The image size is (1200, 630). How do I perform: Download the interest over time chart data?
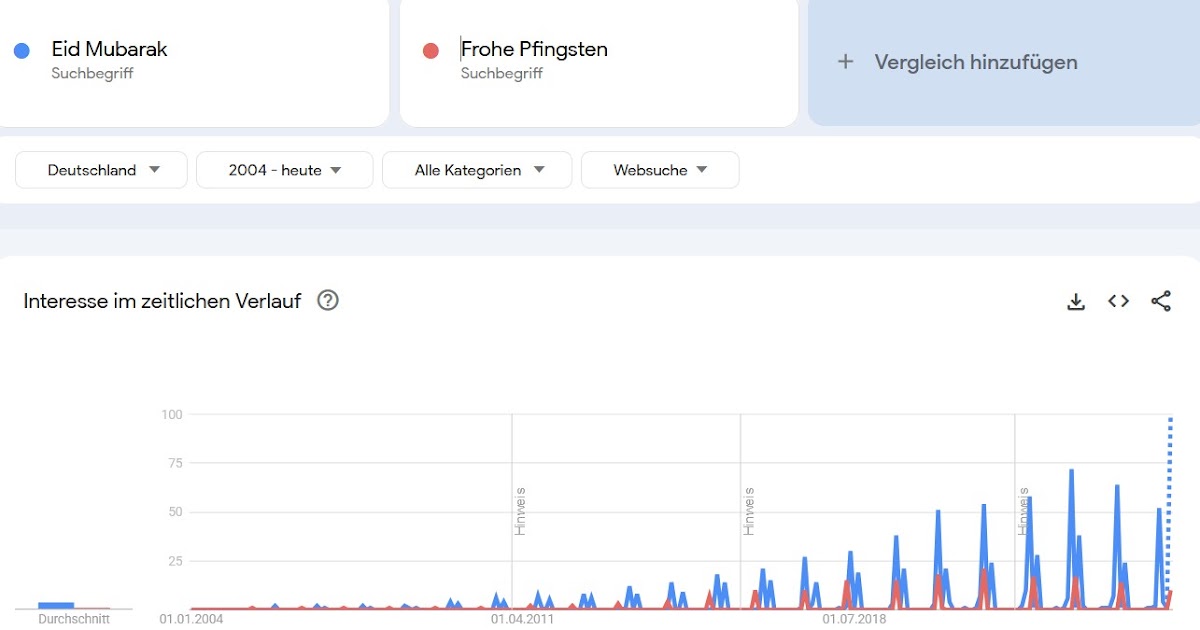[x=1076, y=301]
